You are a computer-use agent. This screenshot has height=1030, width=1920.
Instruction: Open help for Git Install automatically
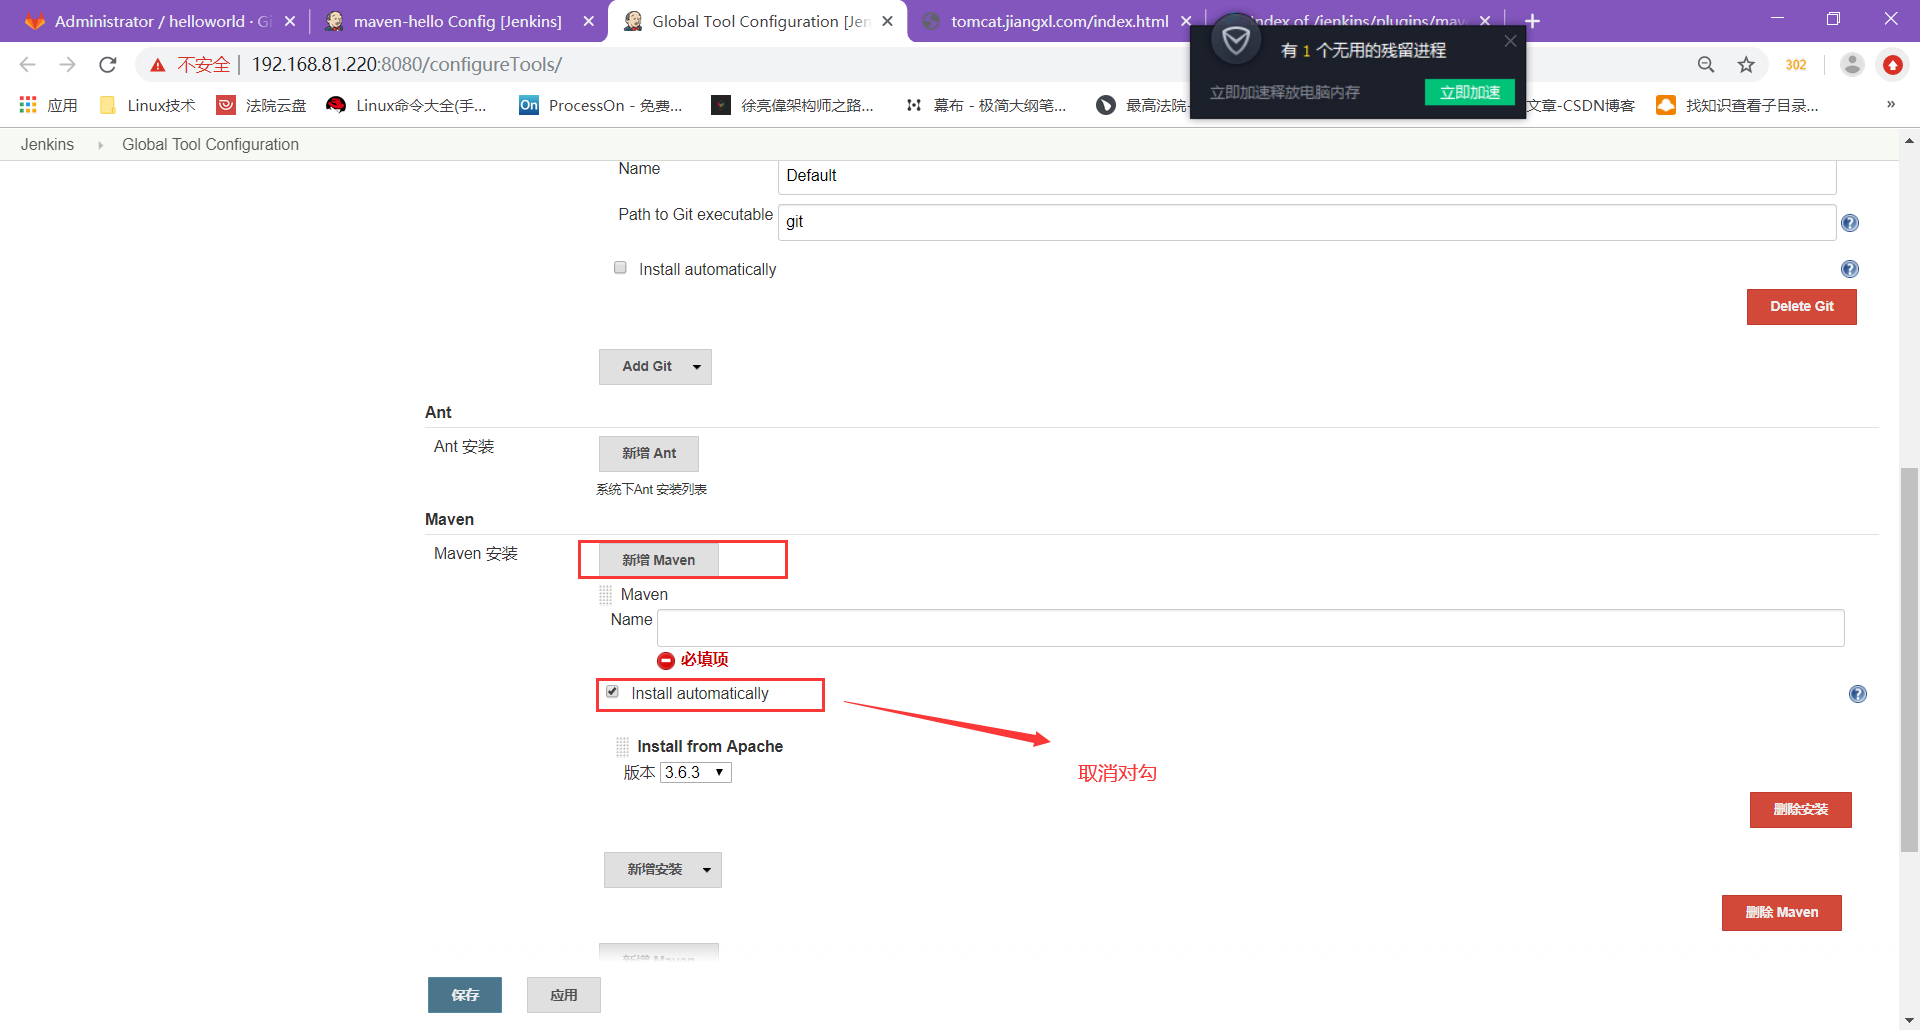pyautogui.click(x=1850, y=269)
